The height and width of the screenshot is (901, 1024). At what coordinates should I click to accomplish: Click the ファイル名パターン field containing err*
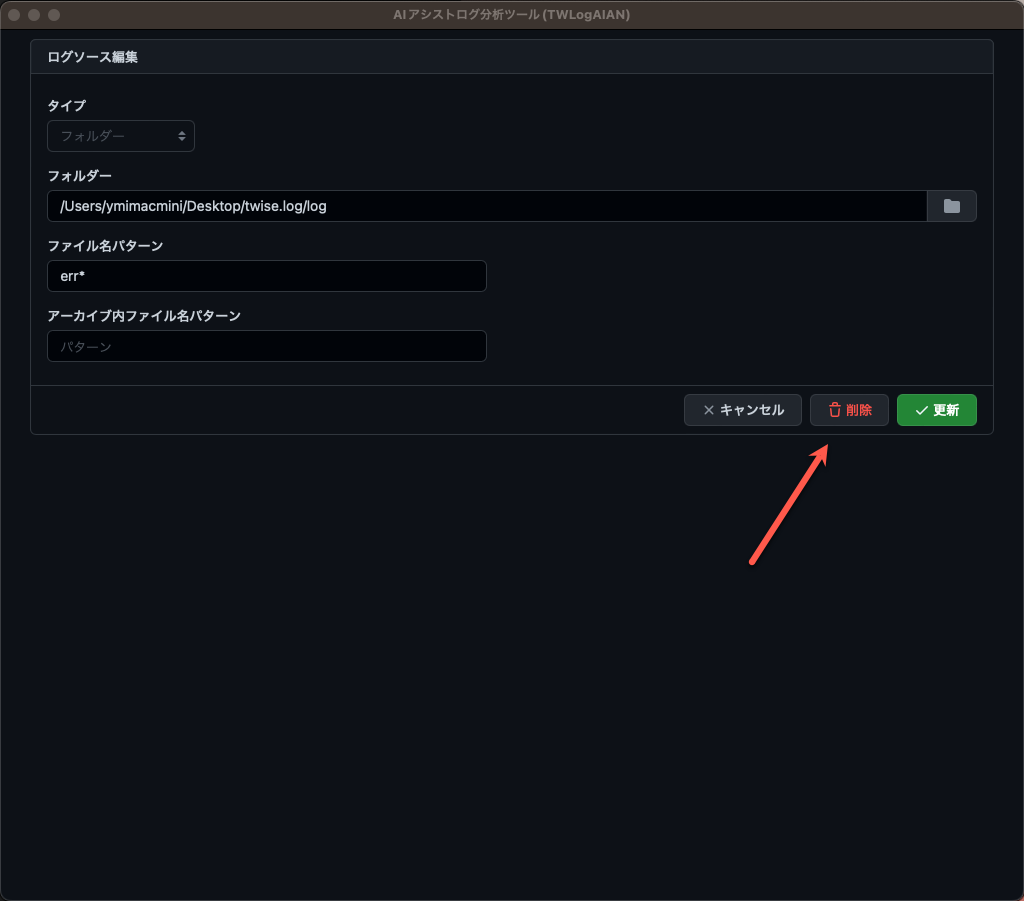pyautogui.click(x=266, y=276)
